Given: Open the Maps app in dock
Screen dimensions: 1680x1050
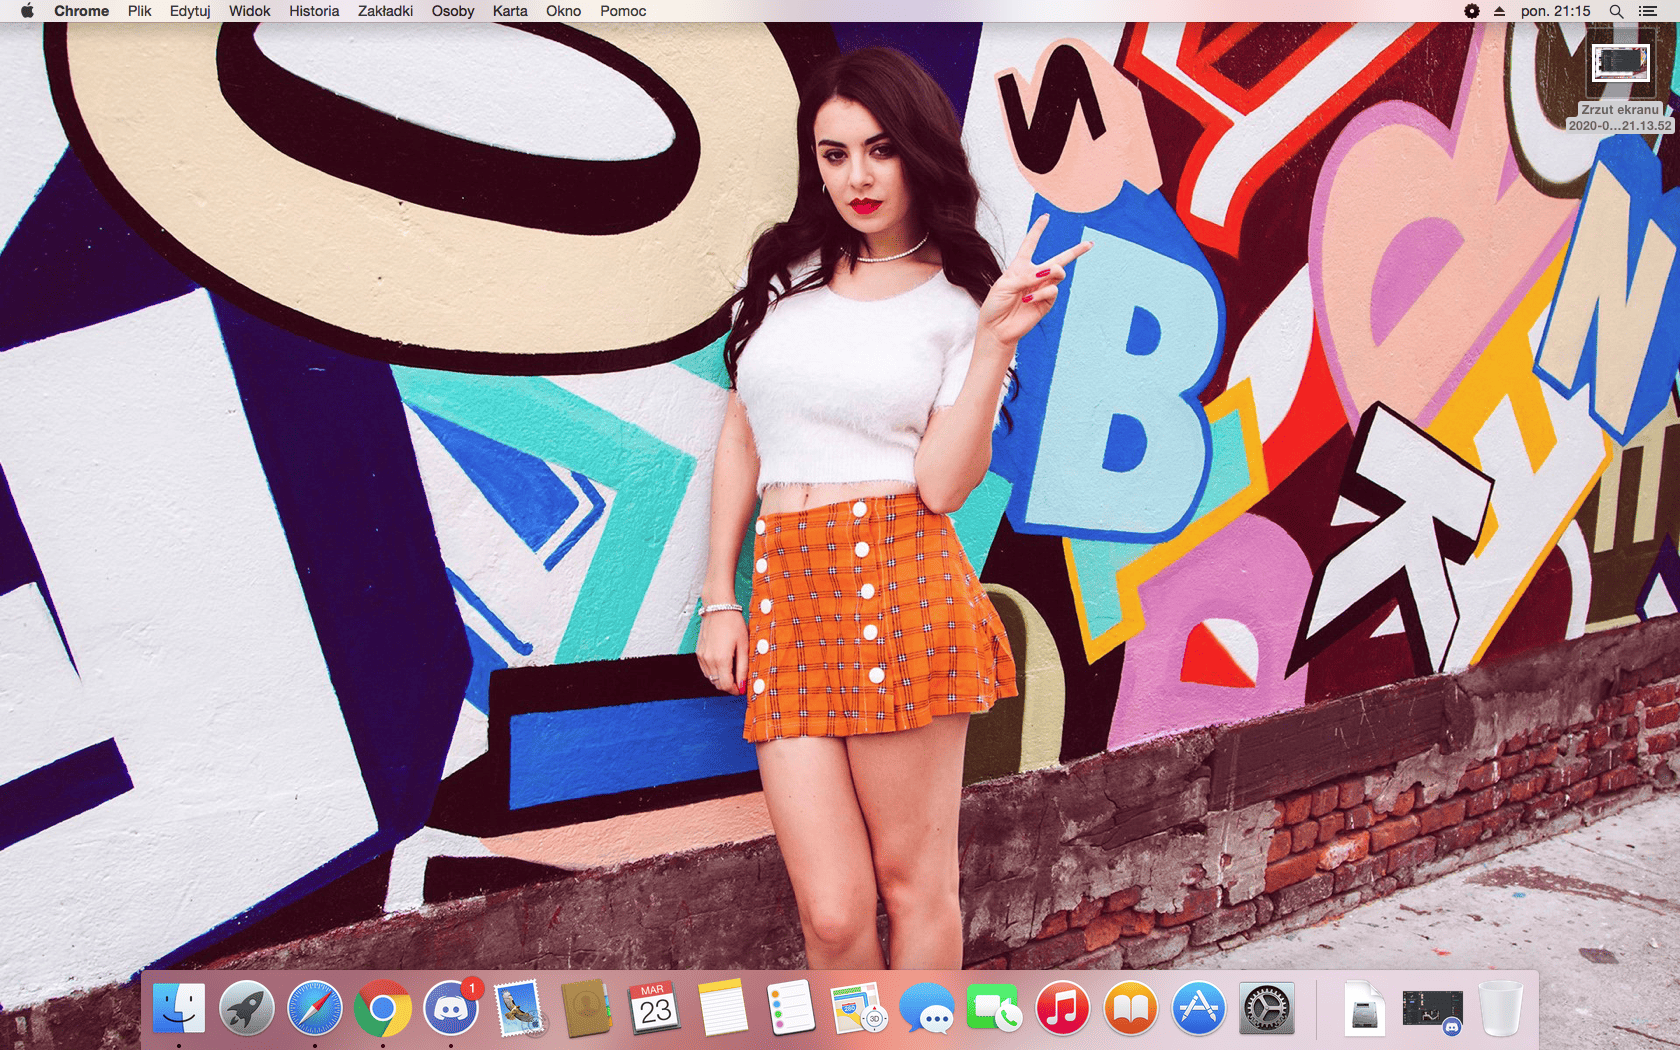Looking at the screenshot, I should [859, 1008].
